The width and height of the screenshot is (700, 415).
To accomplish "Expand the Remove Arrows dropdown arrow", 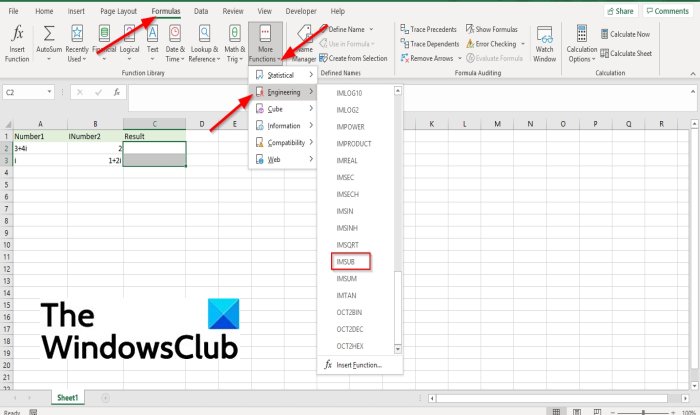I will pos(460,58).
